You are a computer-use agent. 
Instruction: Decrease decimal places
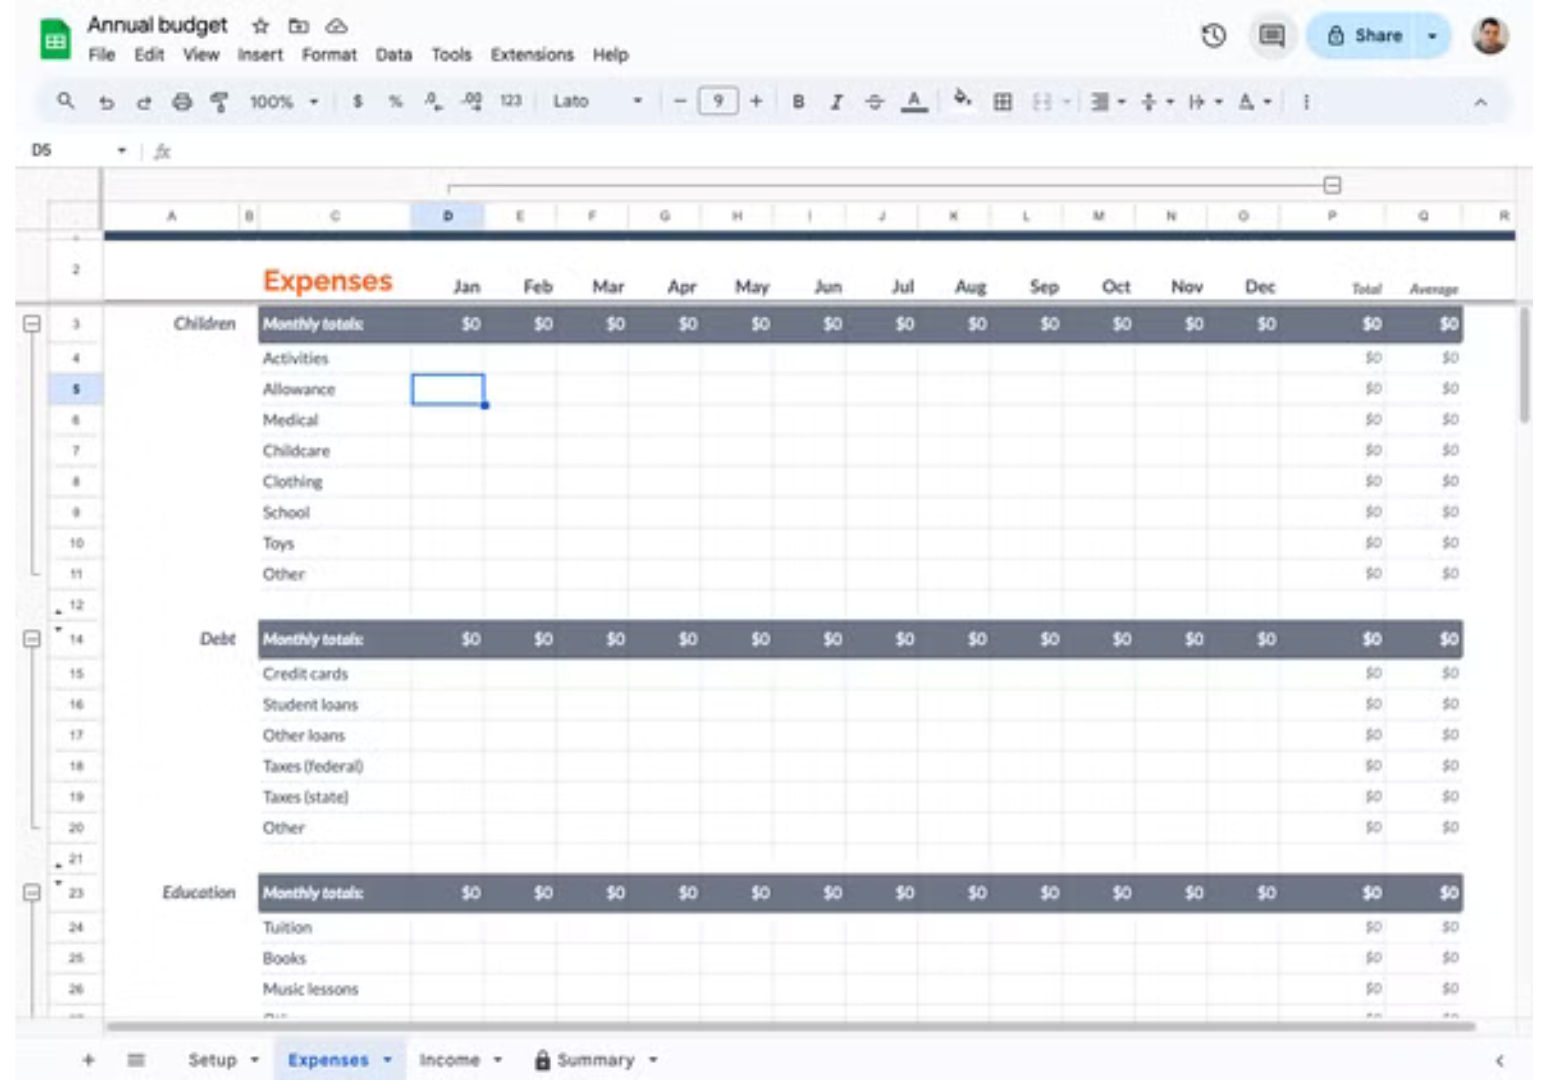tap(433, 100)
